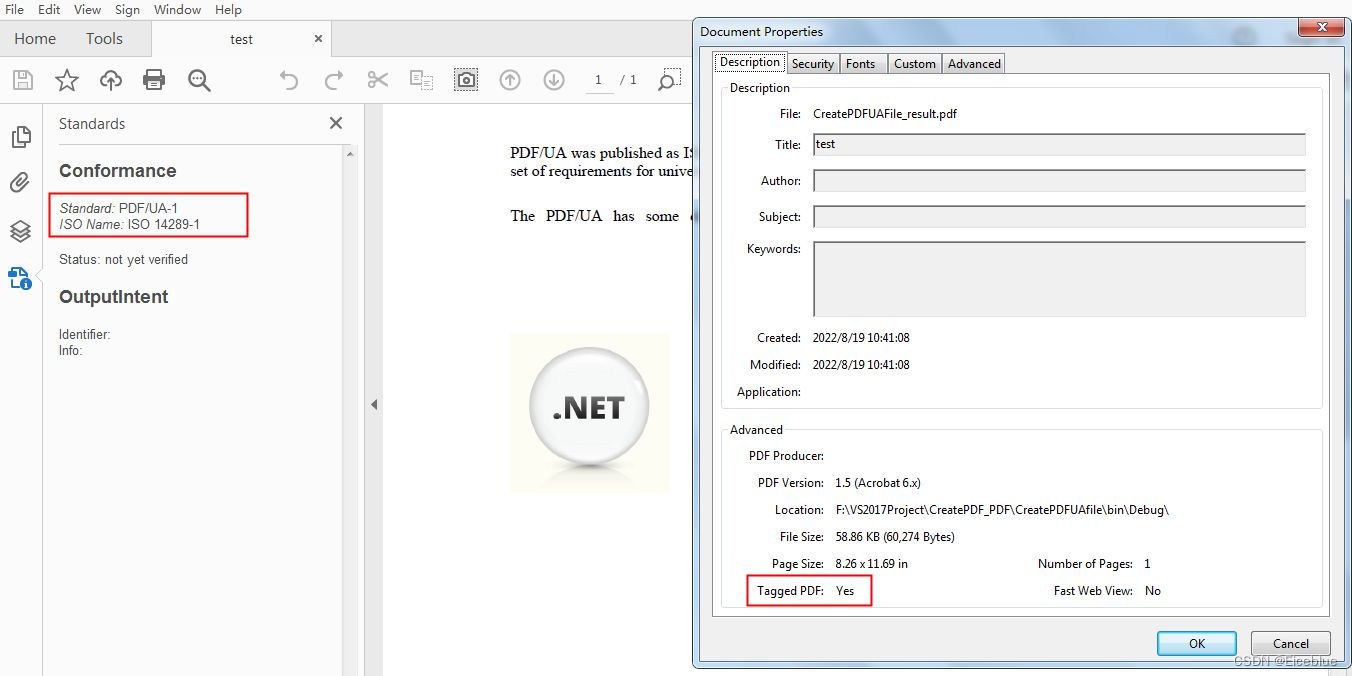This screenshot has height=676, width=1352.
Task: Click the file name CreatePDFUAFile_result.pdf
Action: (885, 114)
